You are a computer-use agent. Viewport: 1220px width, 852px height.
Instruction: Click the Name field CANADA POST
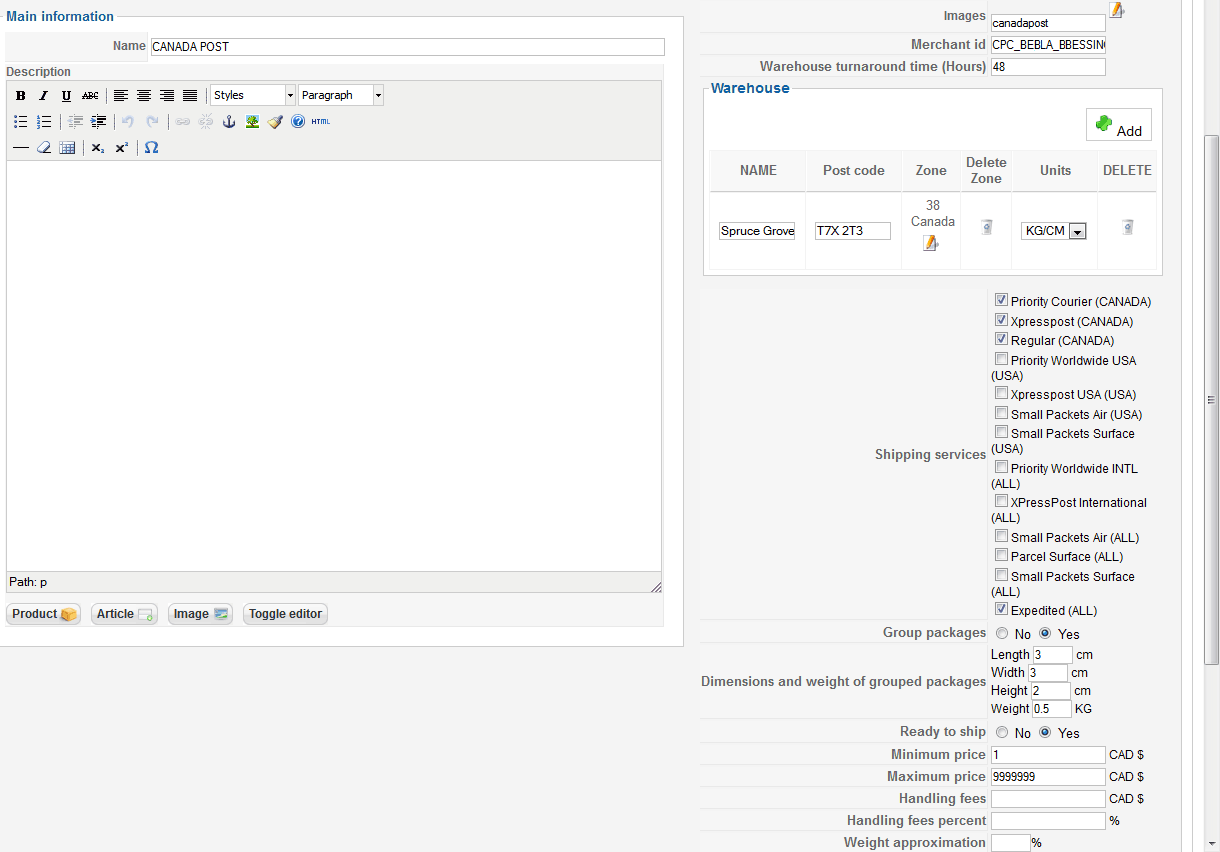click(x=407, y=47)
